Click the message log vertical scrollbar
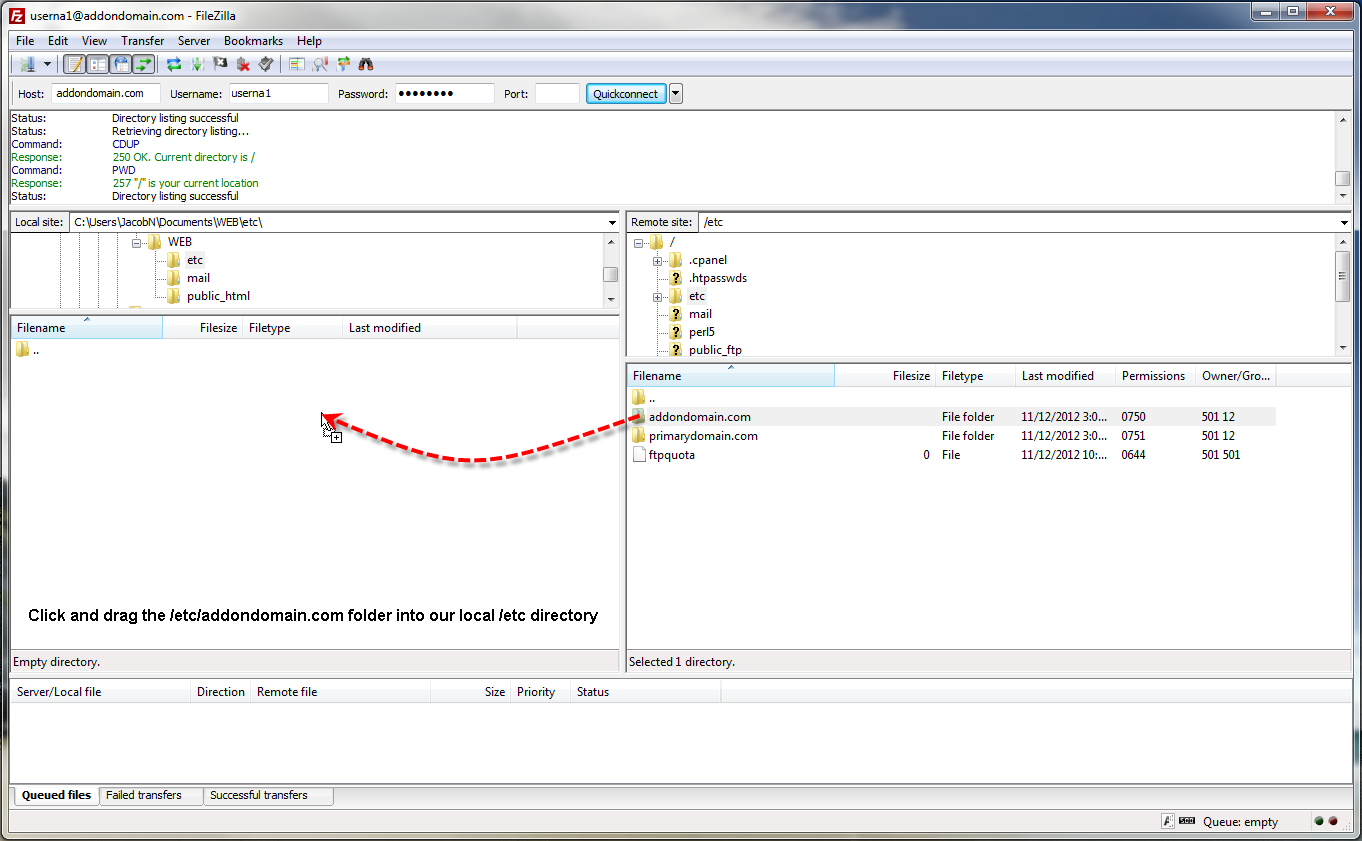The width and height of the screenshot is (1362, 841). point(1342,160)
